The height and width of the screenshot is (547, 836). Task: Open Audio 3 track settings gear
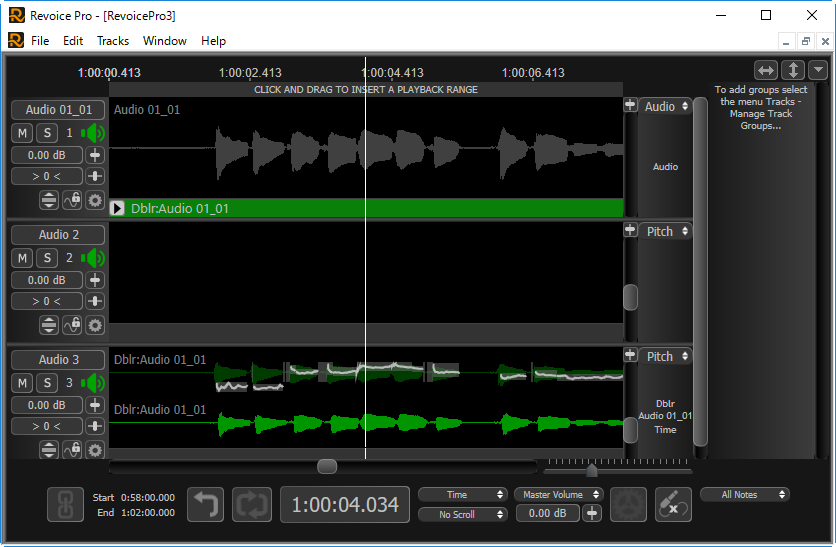[x=95, y=450]
